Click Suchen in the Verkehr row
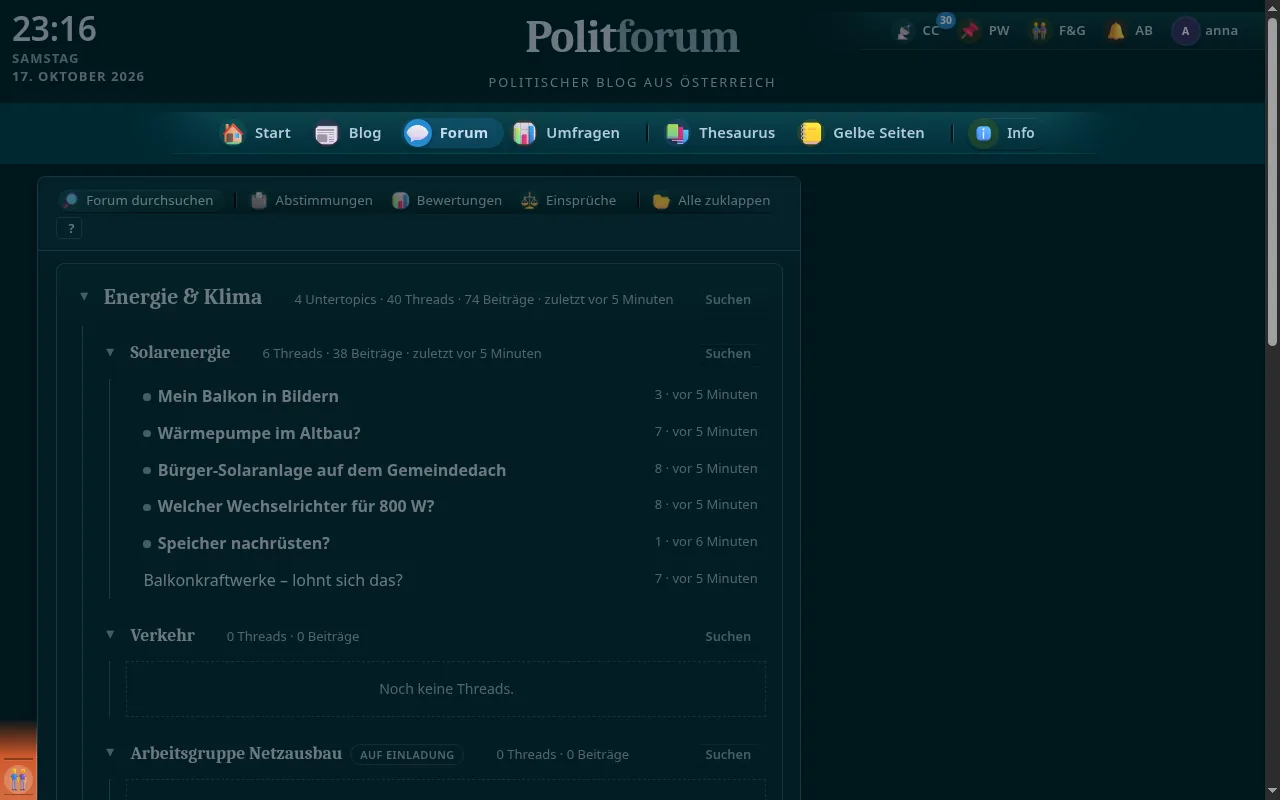The width and height of the screenshot is (1280, 800). pyautogui.click(x=728, y=636)
